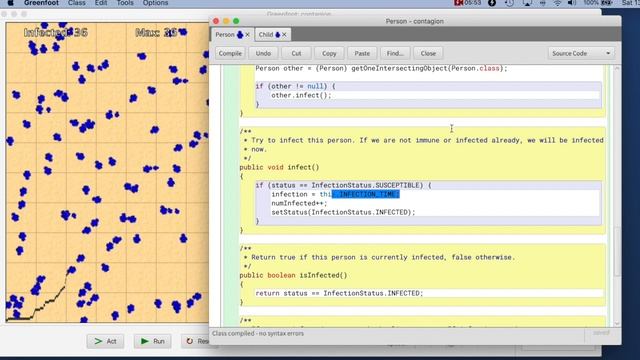Click the Undo button in the editor toolbar

point(263,53)
